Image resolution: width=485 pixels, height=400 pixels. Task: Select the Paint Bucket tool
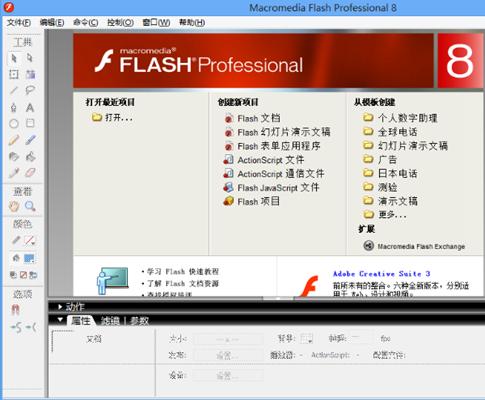click(30, 156)
